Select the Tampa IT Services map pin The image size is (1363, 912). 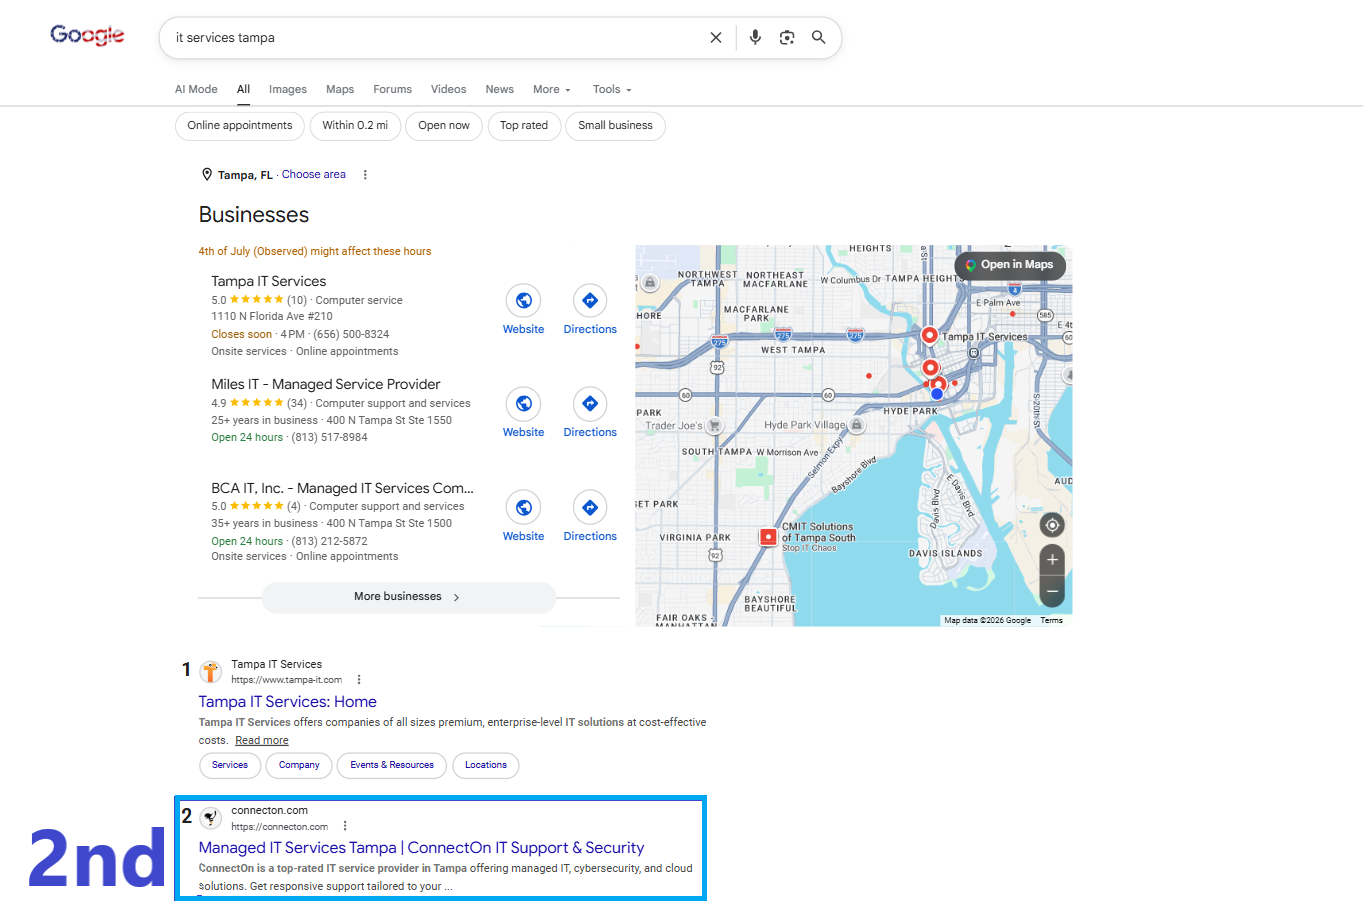(x=929, y=336)
